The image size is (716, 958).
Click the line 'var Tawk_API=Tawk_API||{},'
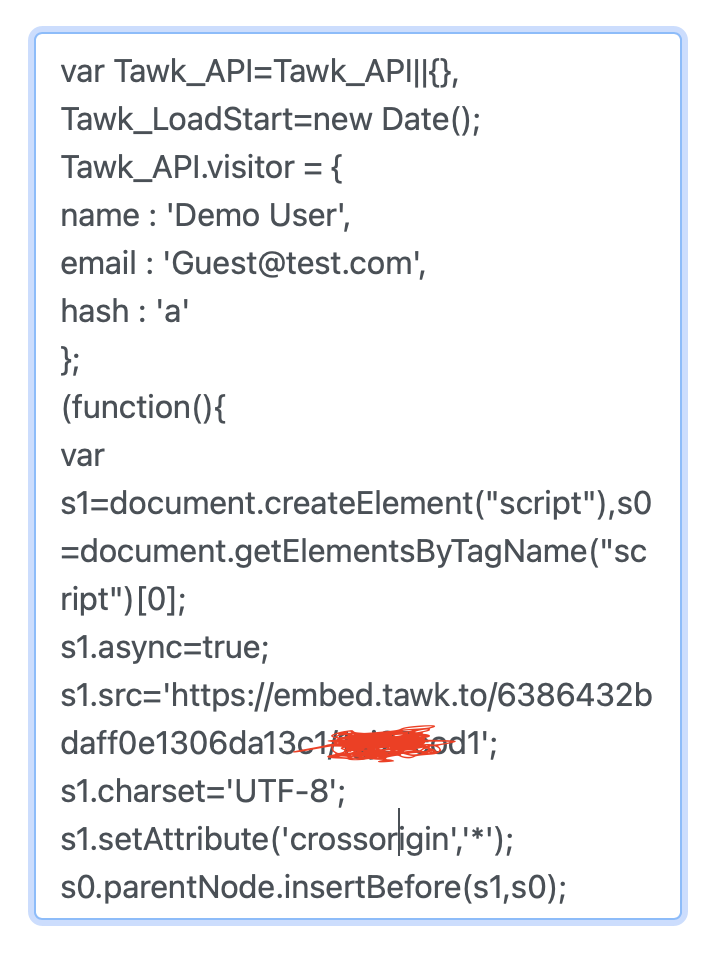[x=260, y=72]
